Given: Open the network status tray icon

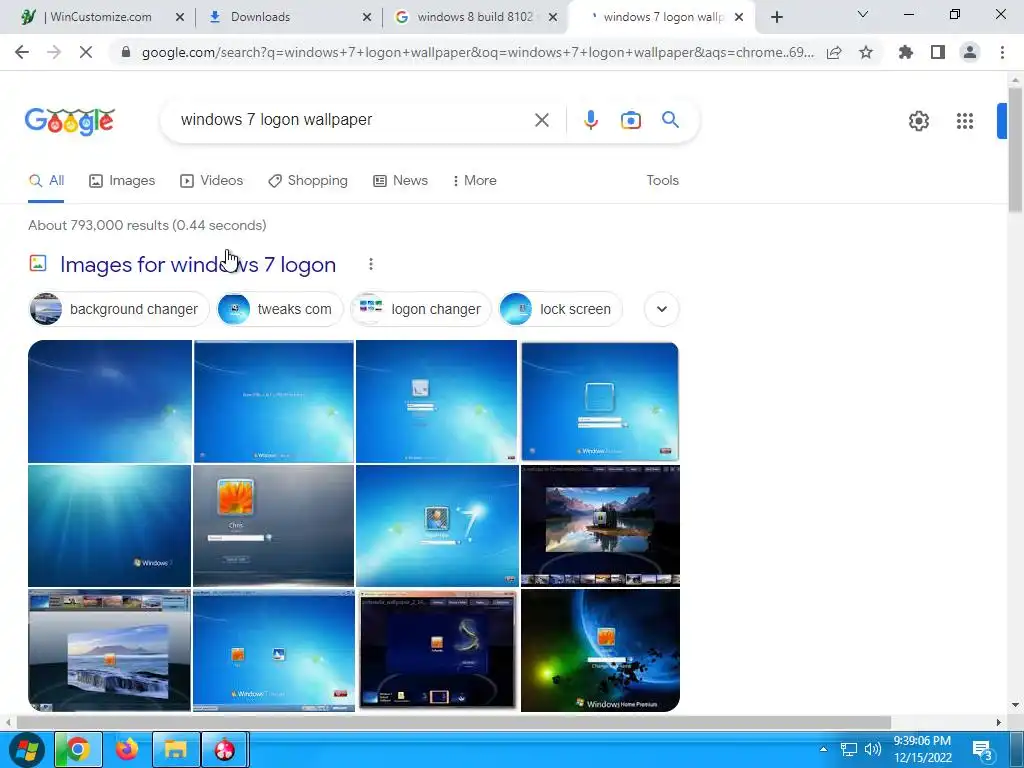Looking at the screenshot, I should [848, 749].
